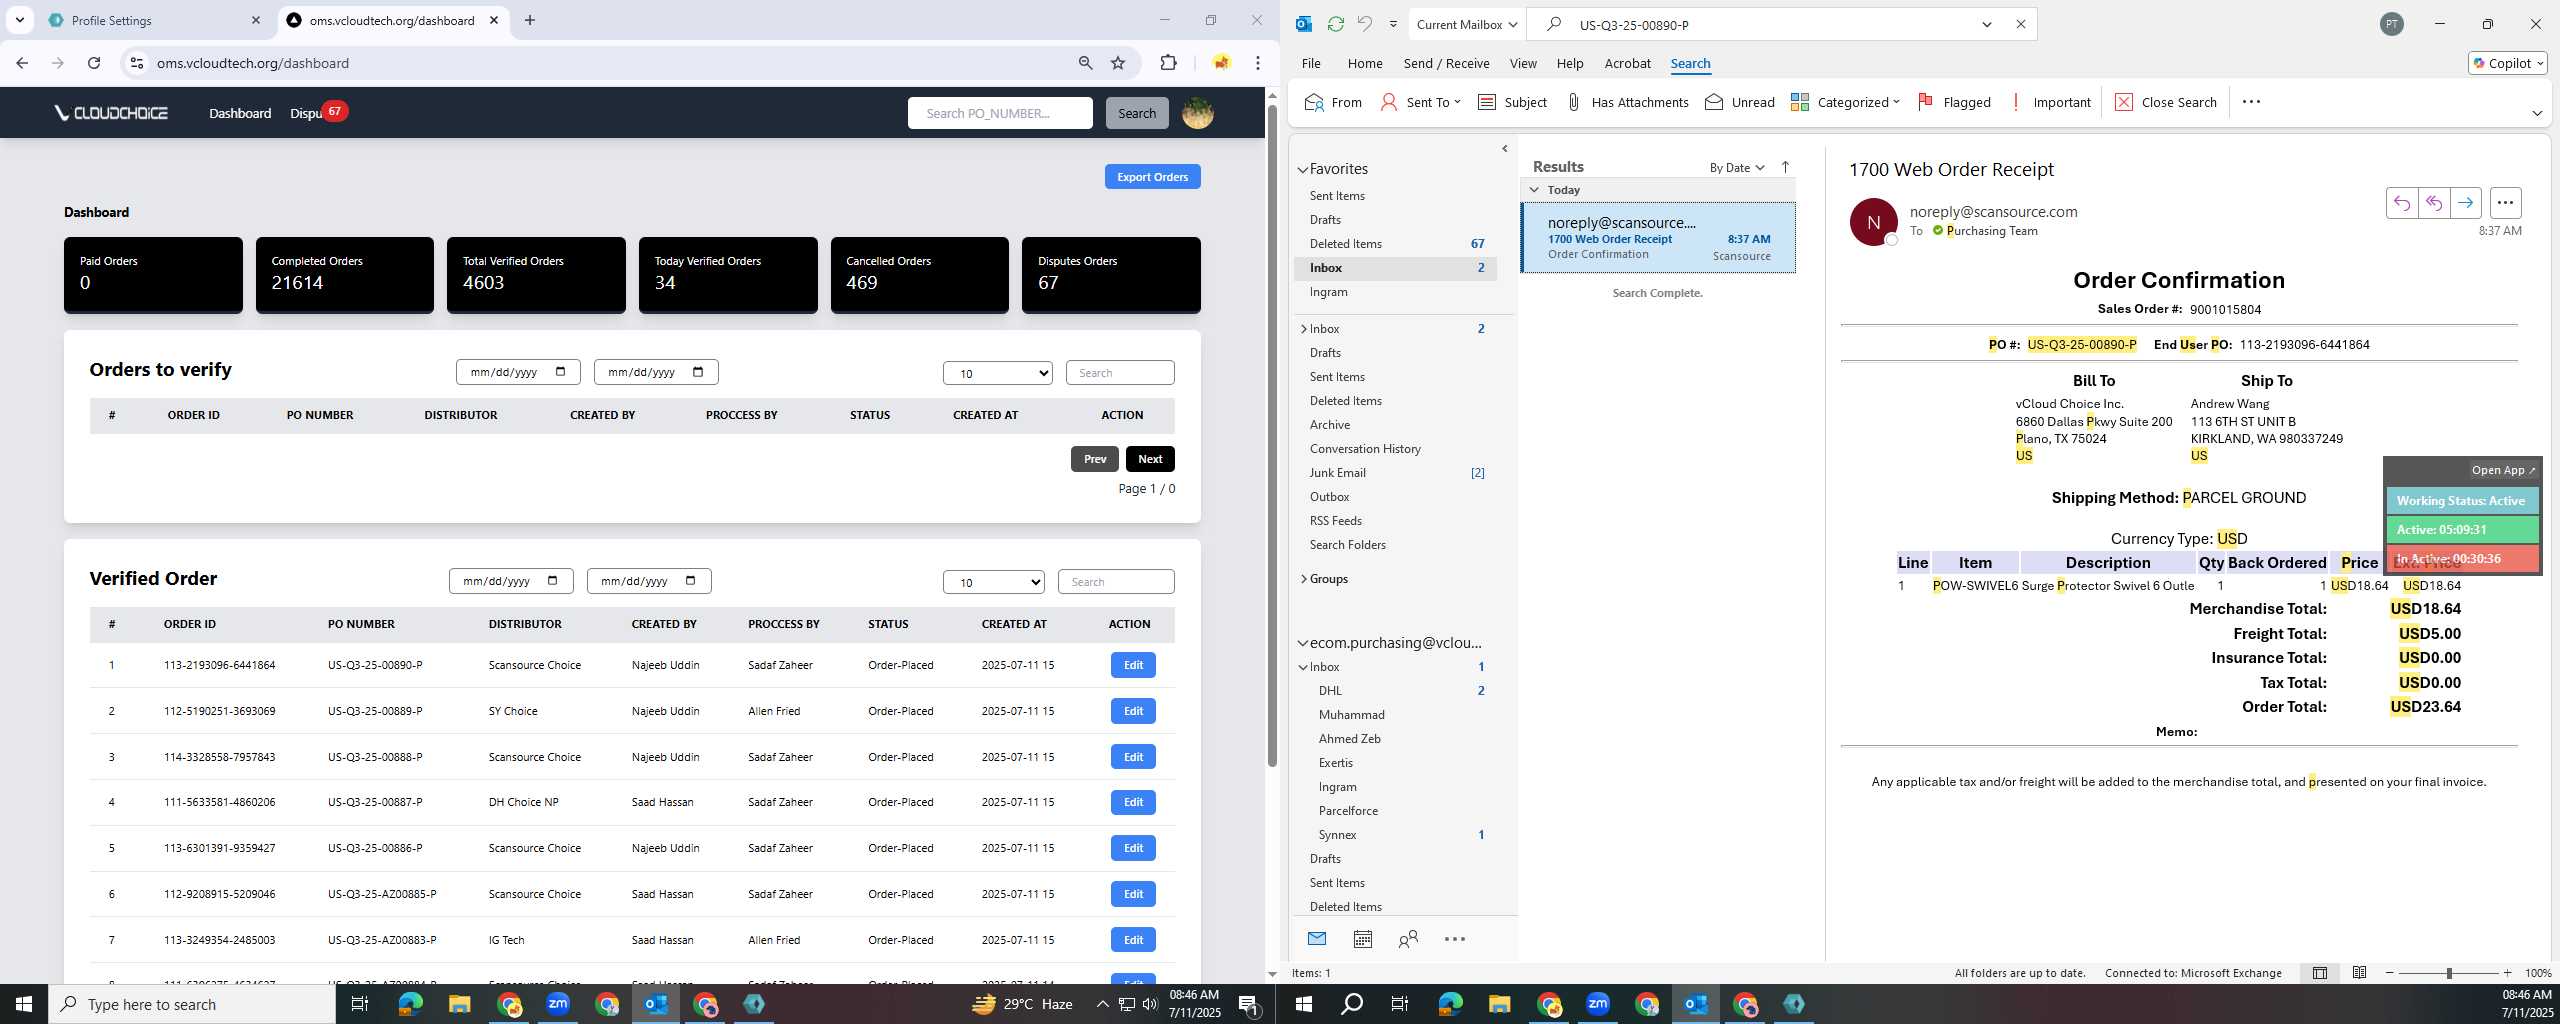Filter by Important messages
This screenshot has width=2560, height=1024.
2049,102
